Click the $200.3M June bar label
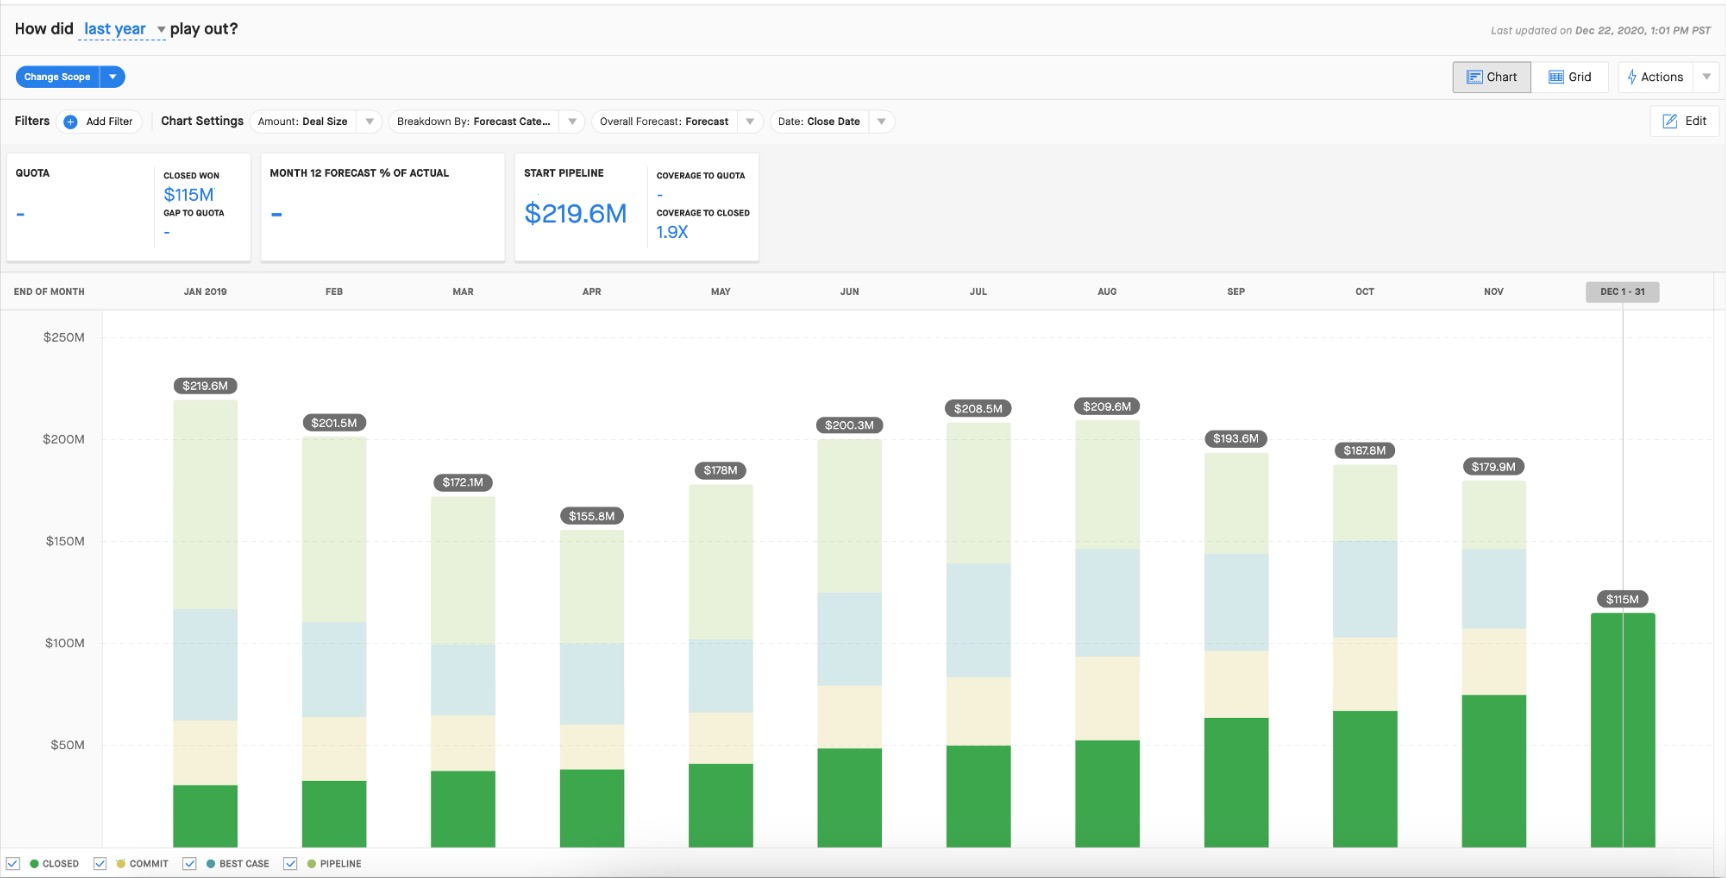This screenshot has width=1726, height=878. [849, 426]
